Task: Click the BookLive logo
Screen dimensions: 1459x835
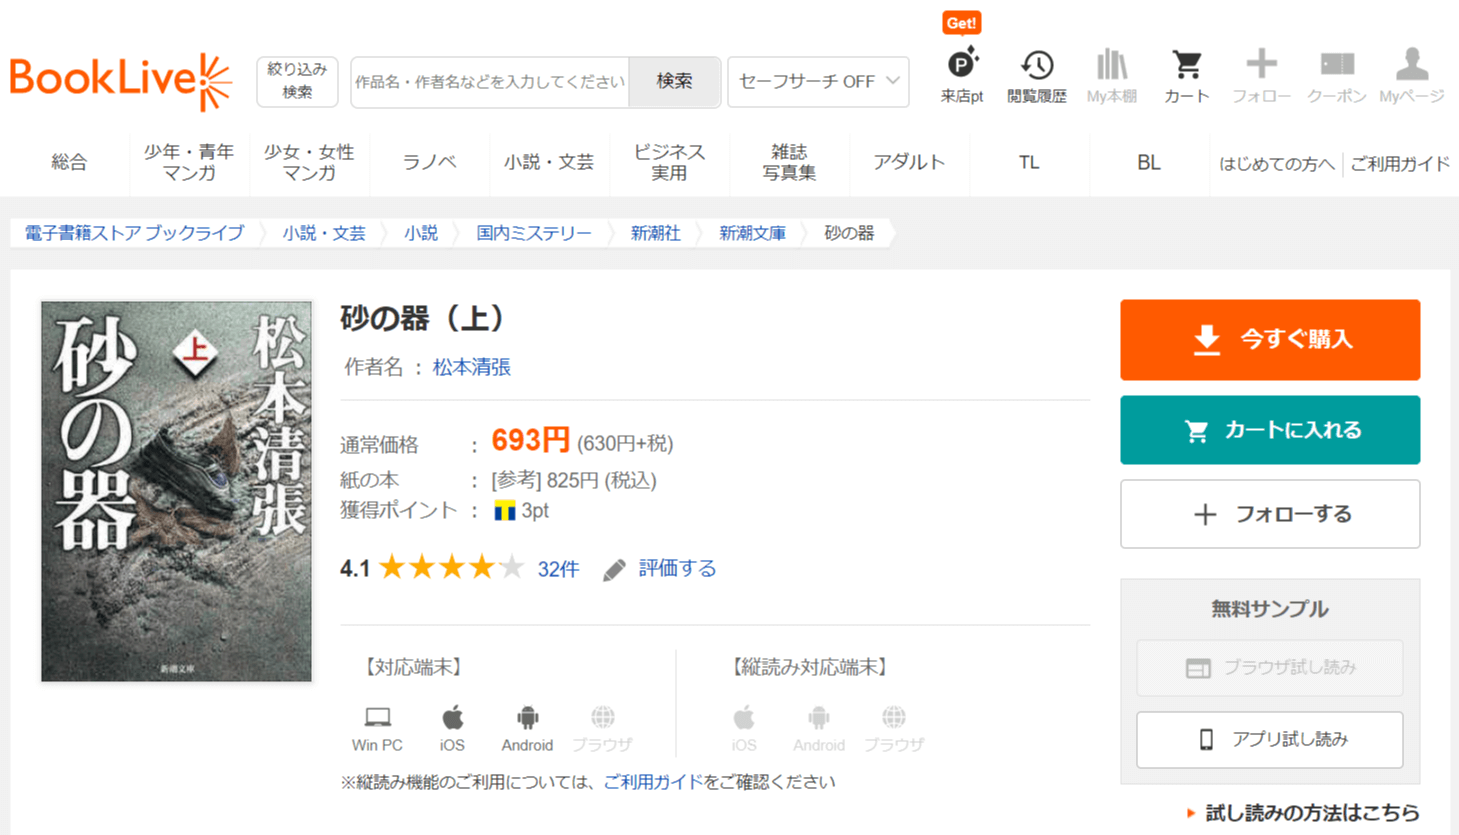Action: (121, 81)
